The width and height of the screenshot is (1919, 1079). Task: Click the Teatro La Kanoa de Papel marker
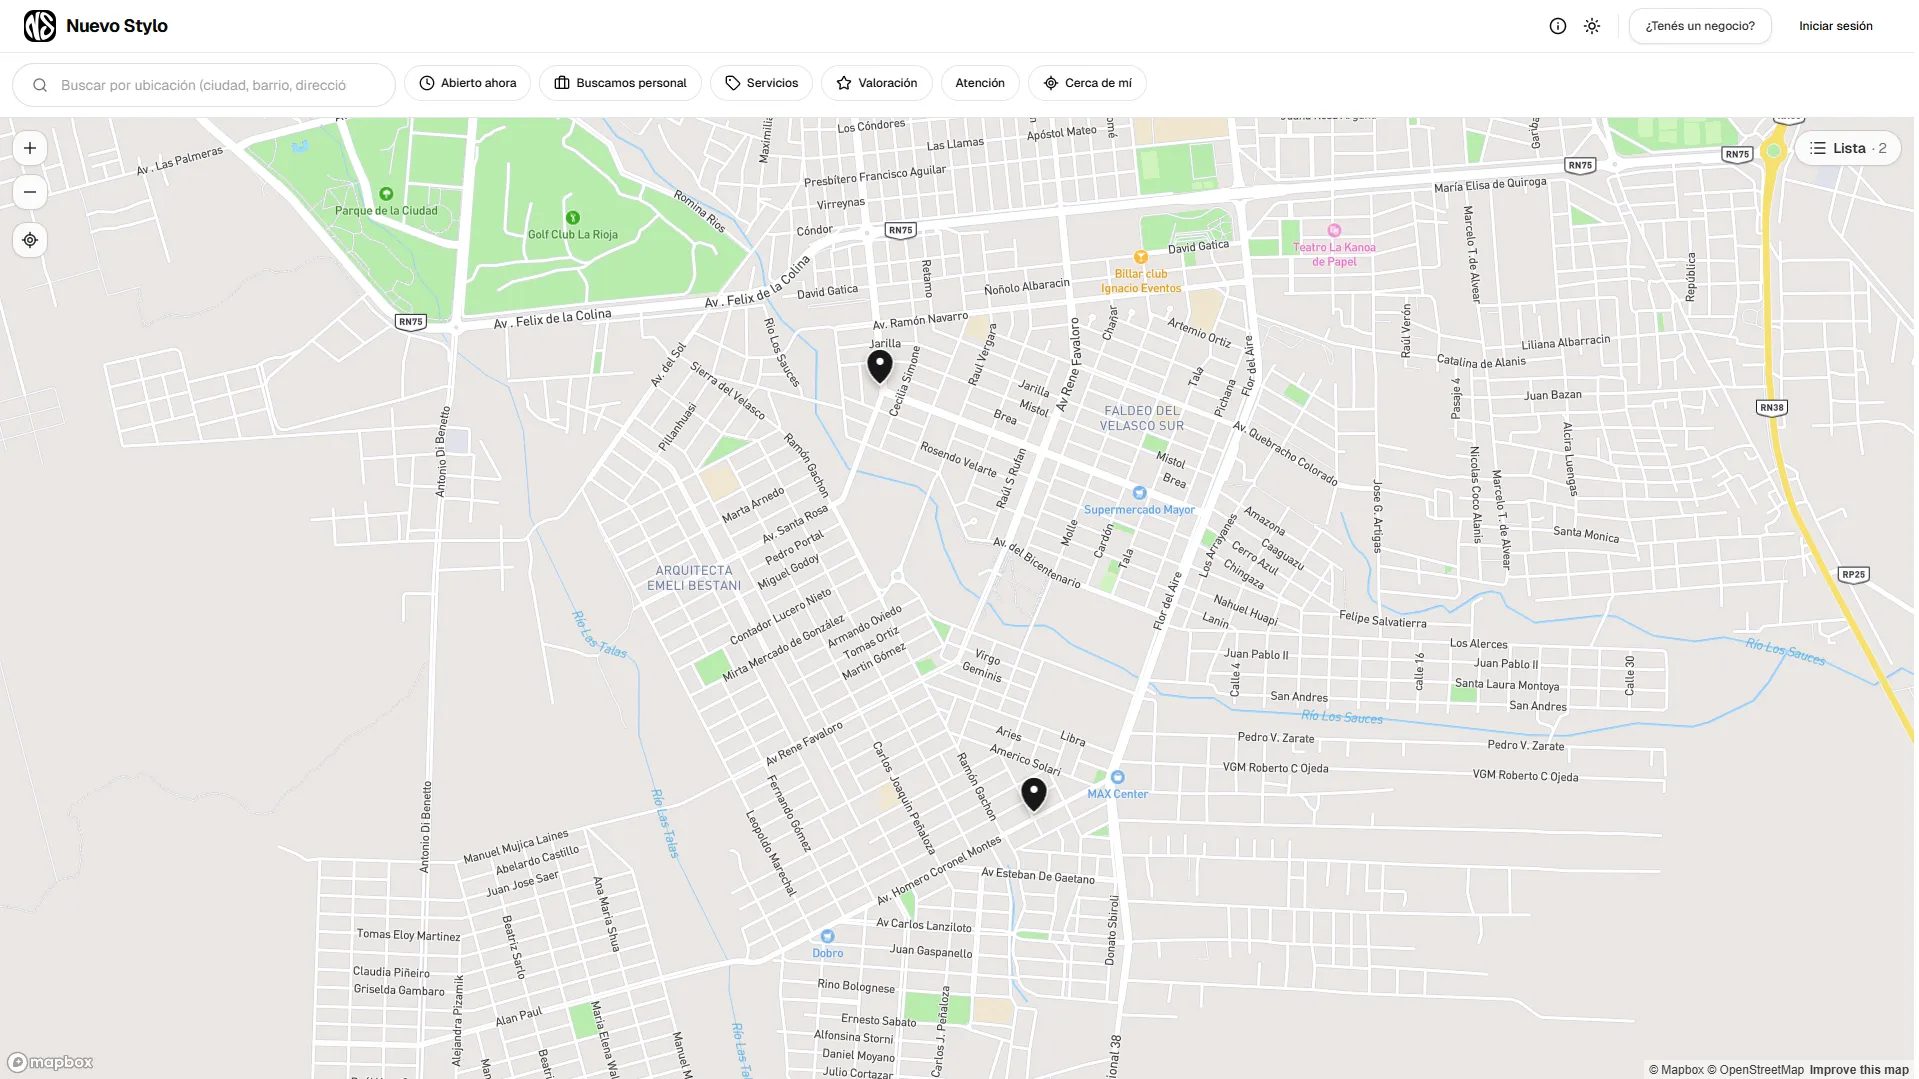coord(1334,230)
